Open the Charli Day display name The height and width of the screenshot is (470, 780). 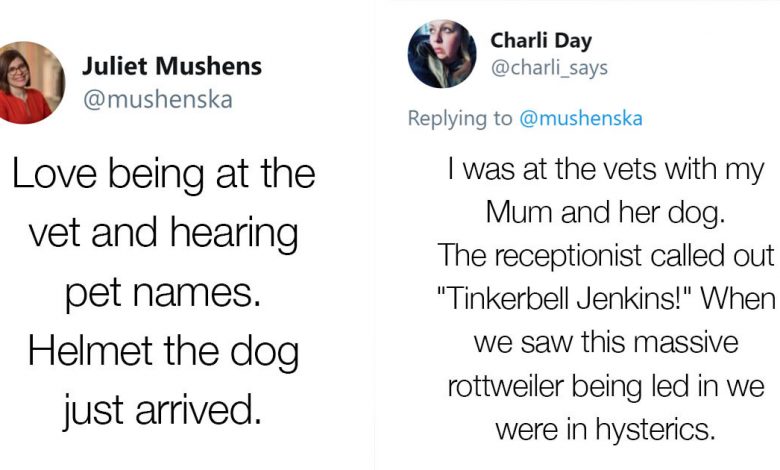click(541, 40)
